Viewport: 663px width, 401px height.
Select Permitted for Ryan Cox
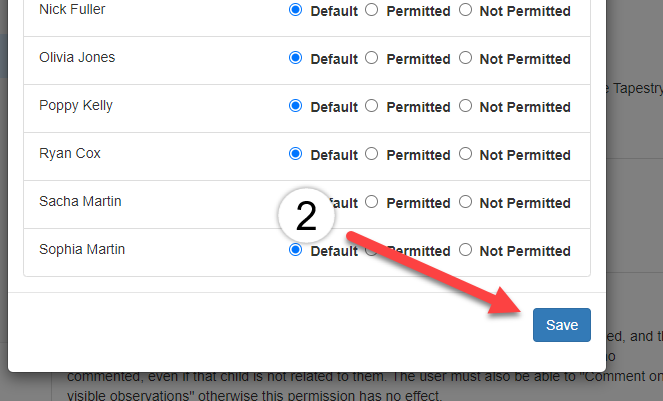tap(372, 154)
